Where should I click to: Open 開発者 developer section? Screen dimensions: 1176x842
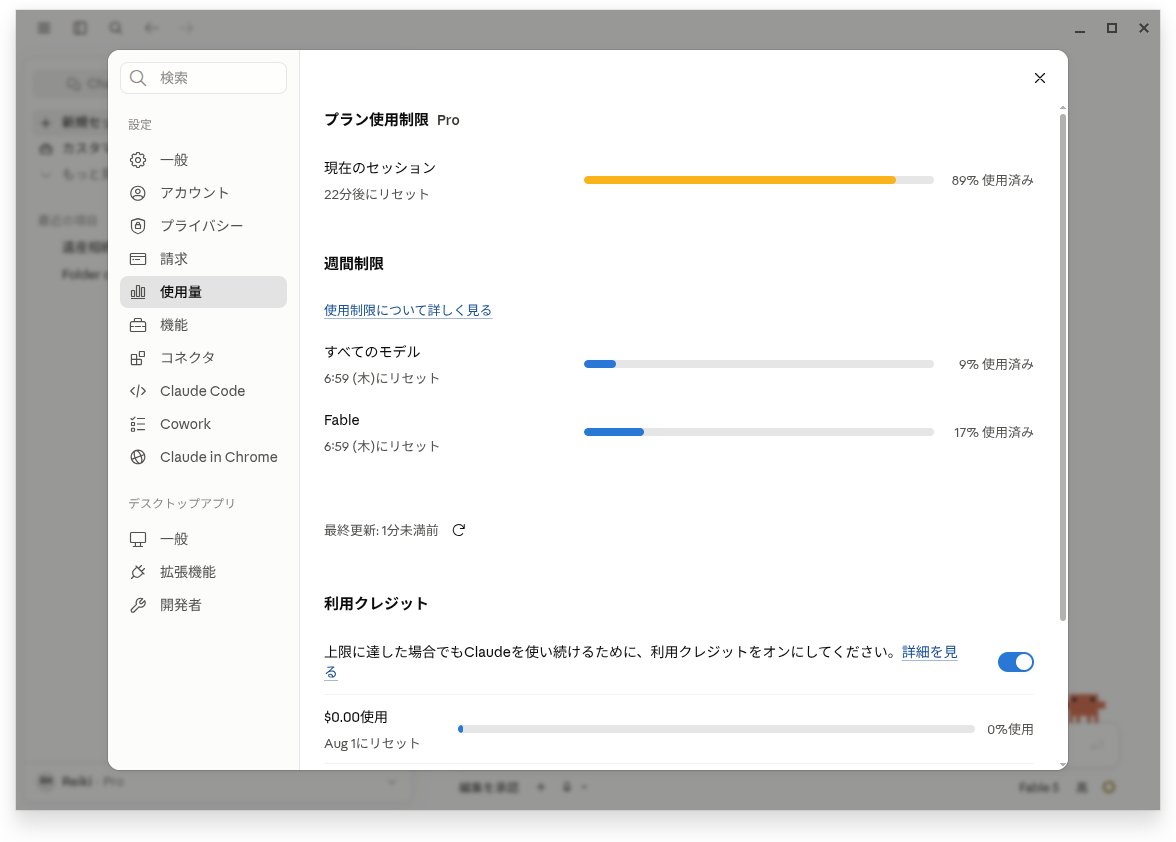tap(203, 605)
